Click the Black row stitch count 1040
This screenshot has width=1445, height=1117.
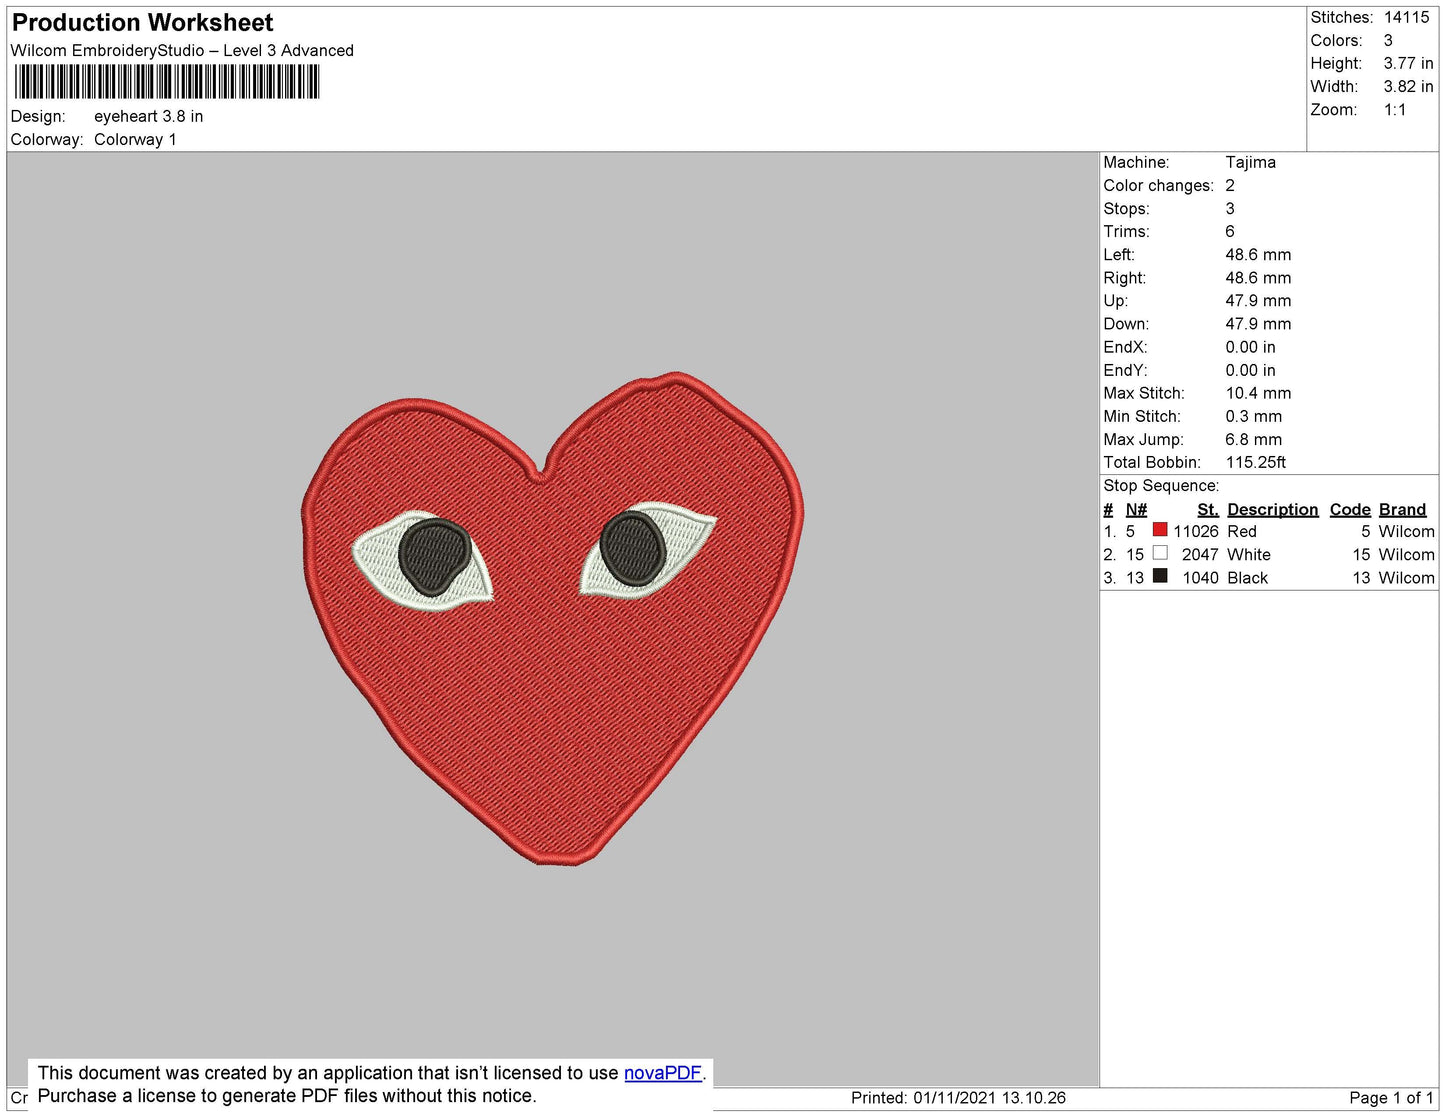[1200, 577]
